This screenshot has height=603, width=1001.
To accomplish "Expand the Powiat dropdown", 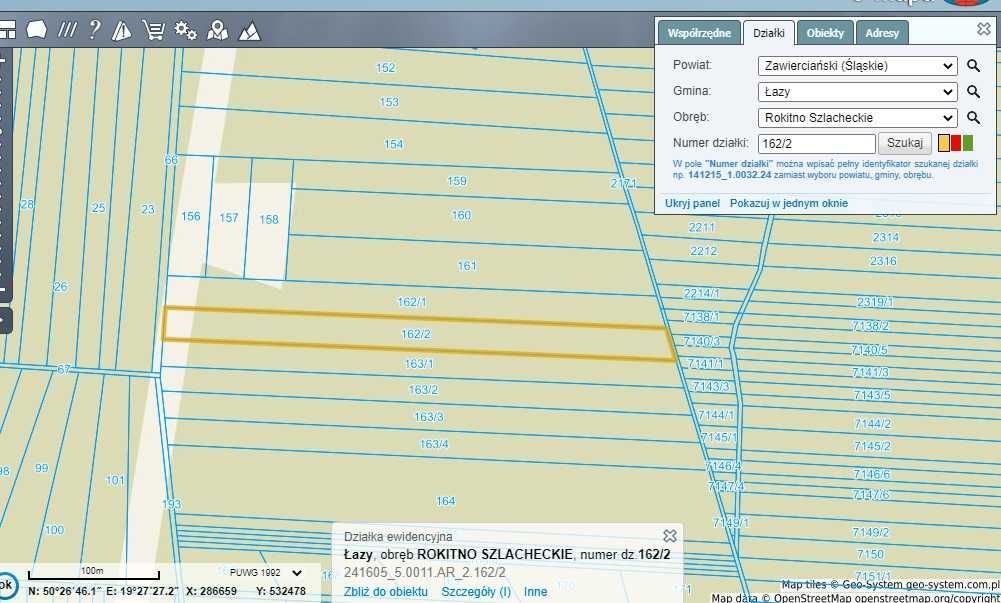I will pyautogui.click(x=857, y=66).
